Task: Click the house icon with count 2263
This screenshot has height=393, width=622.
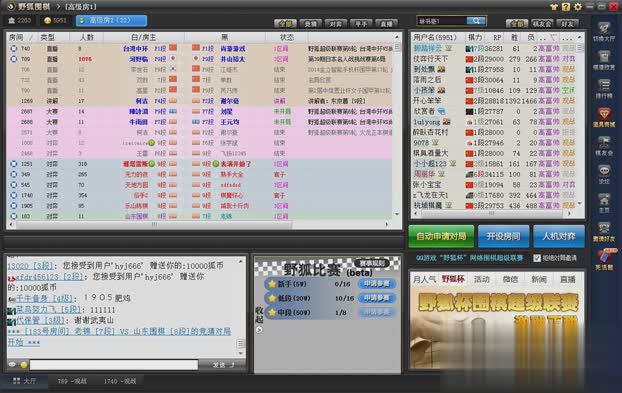Action: pyautogui.click(x=12, y=20)
